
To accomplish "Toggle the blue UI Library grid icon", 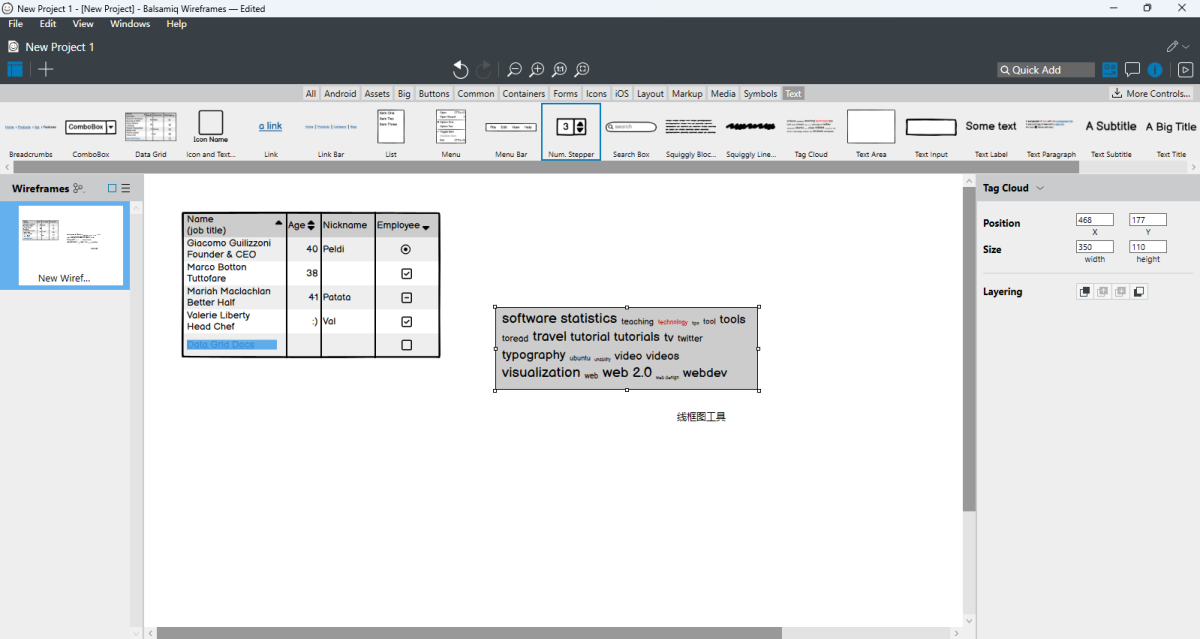I will [1110, 70].
